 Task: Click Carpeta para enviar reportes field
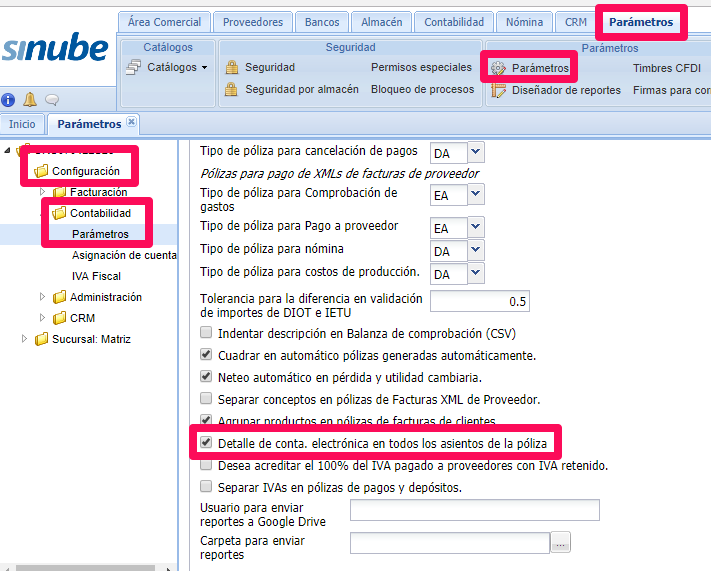[x=450, y=542]
